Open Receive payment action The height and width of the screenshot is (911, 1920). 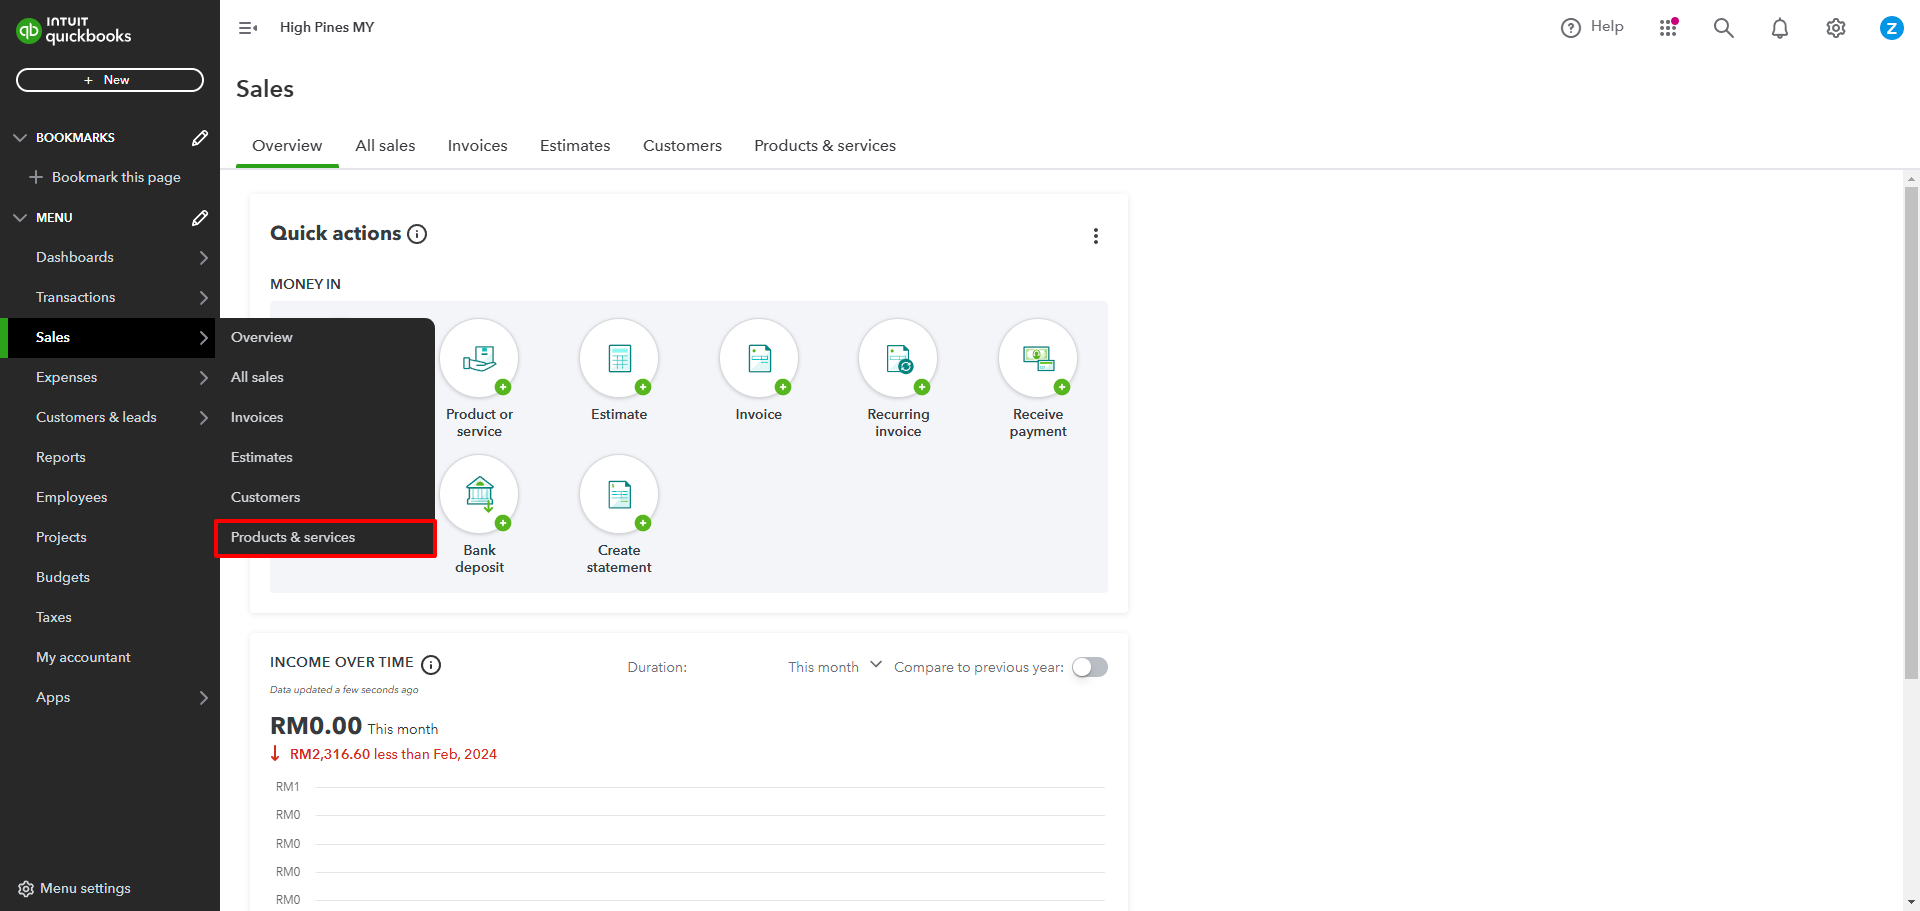tap(1038, 378)
